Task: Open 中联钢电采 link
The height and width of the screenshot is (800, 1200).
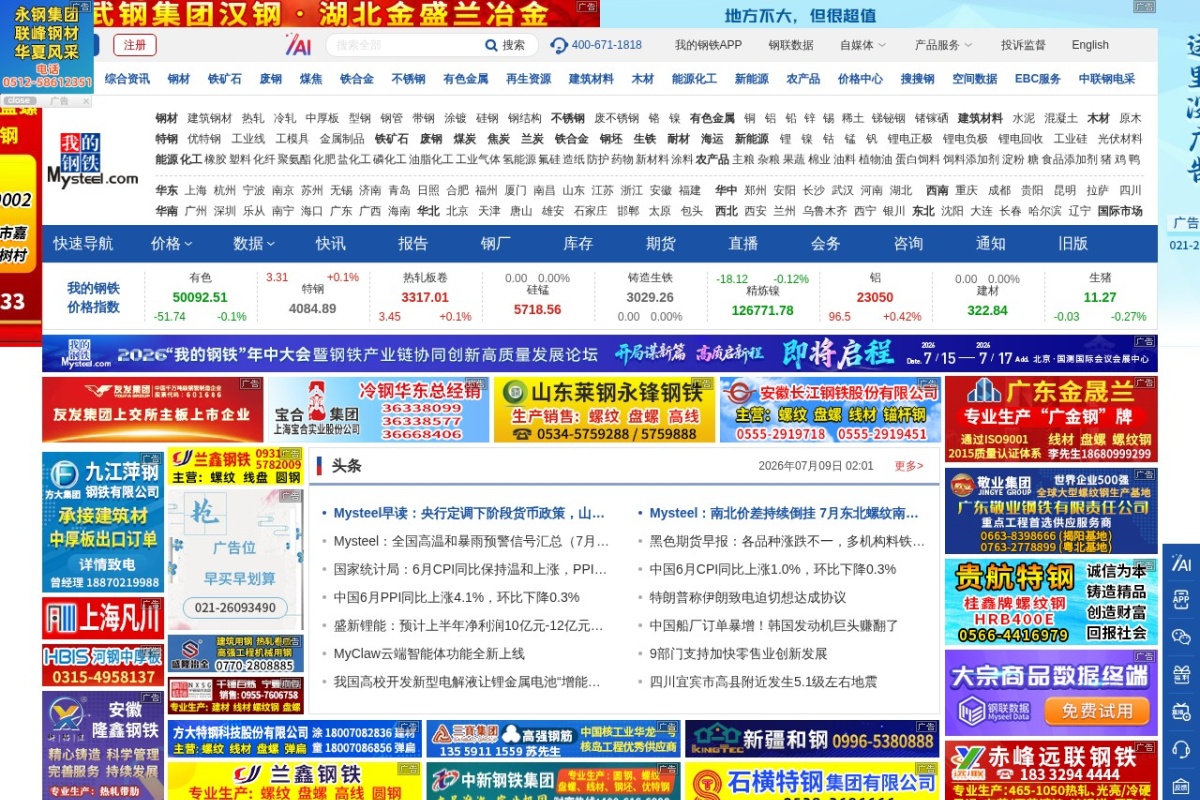Action: coord(1107,79)
